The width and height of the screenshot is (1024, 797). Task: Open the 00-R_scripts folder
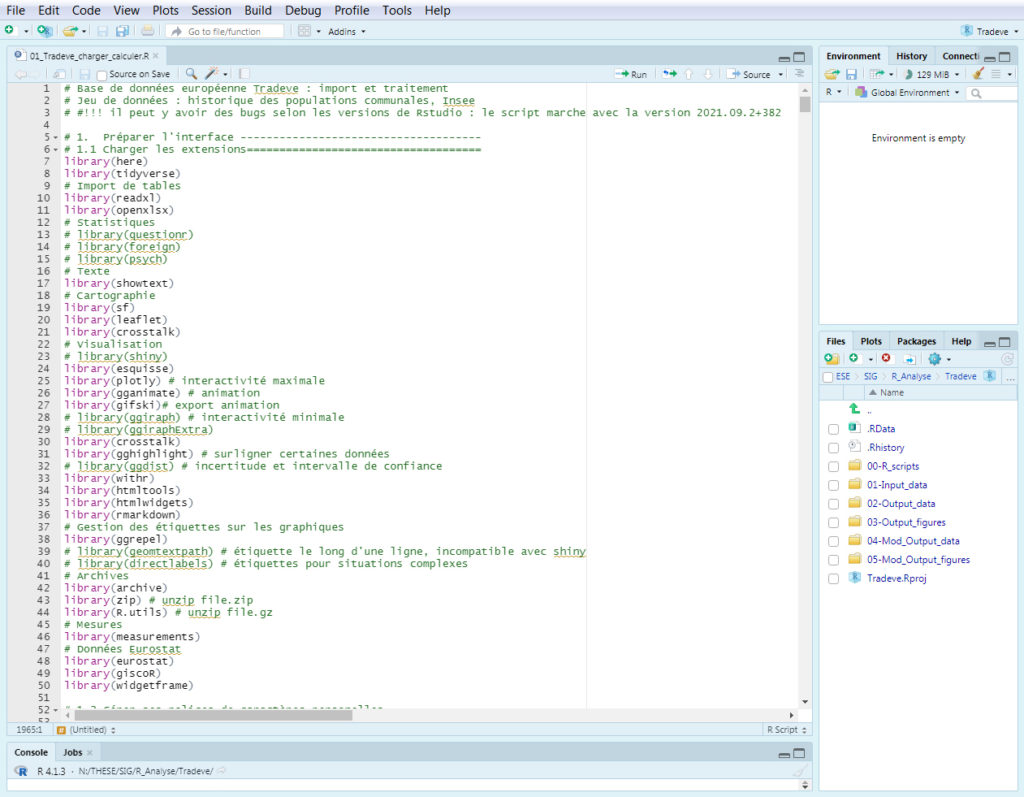point(893,466)
